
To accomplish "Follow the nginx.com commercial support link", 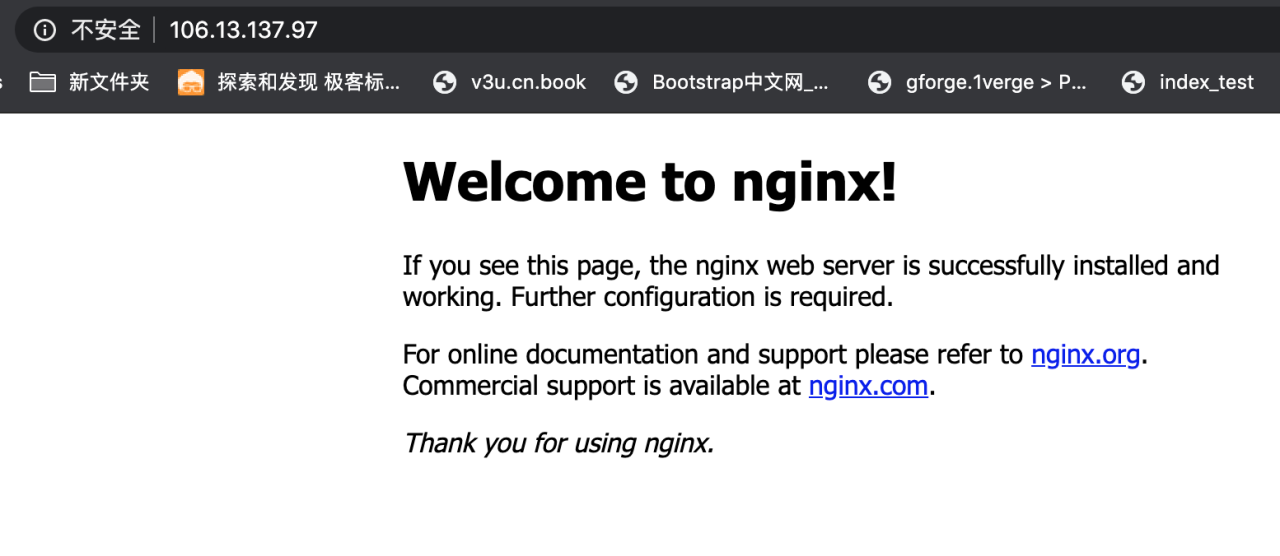I will pos(868,386).
